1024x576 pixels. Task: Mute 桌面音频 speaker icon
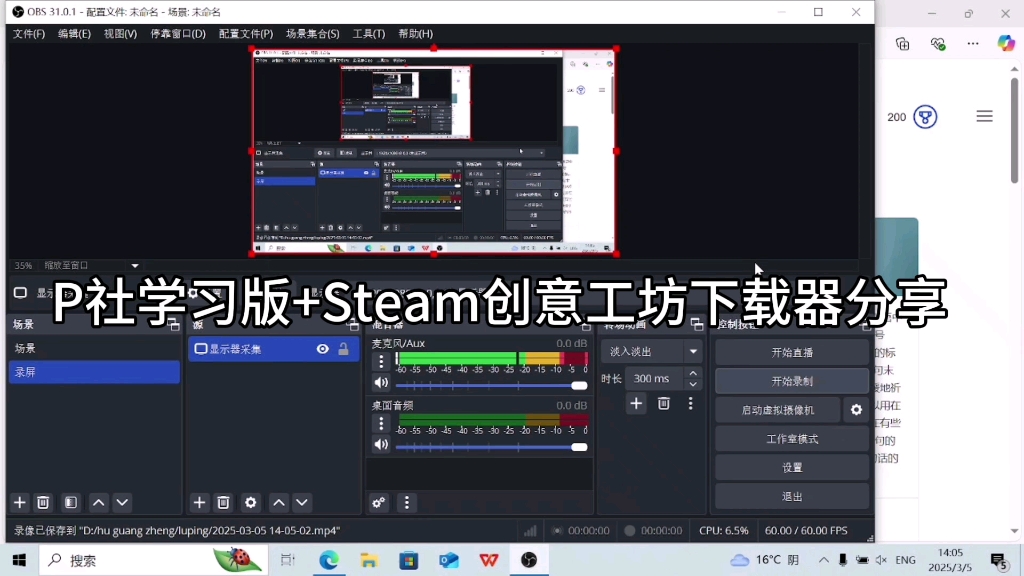click(x=381, y=445)
